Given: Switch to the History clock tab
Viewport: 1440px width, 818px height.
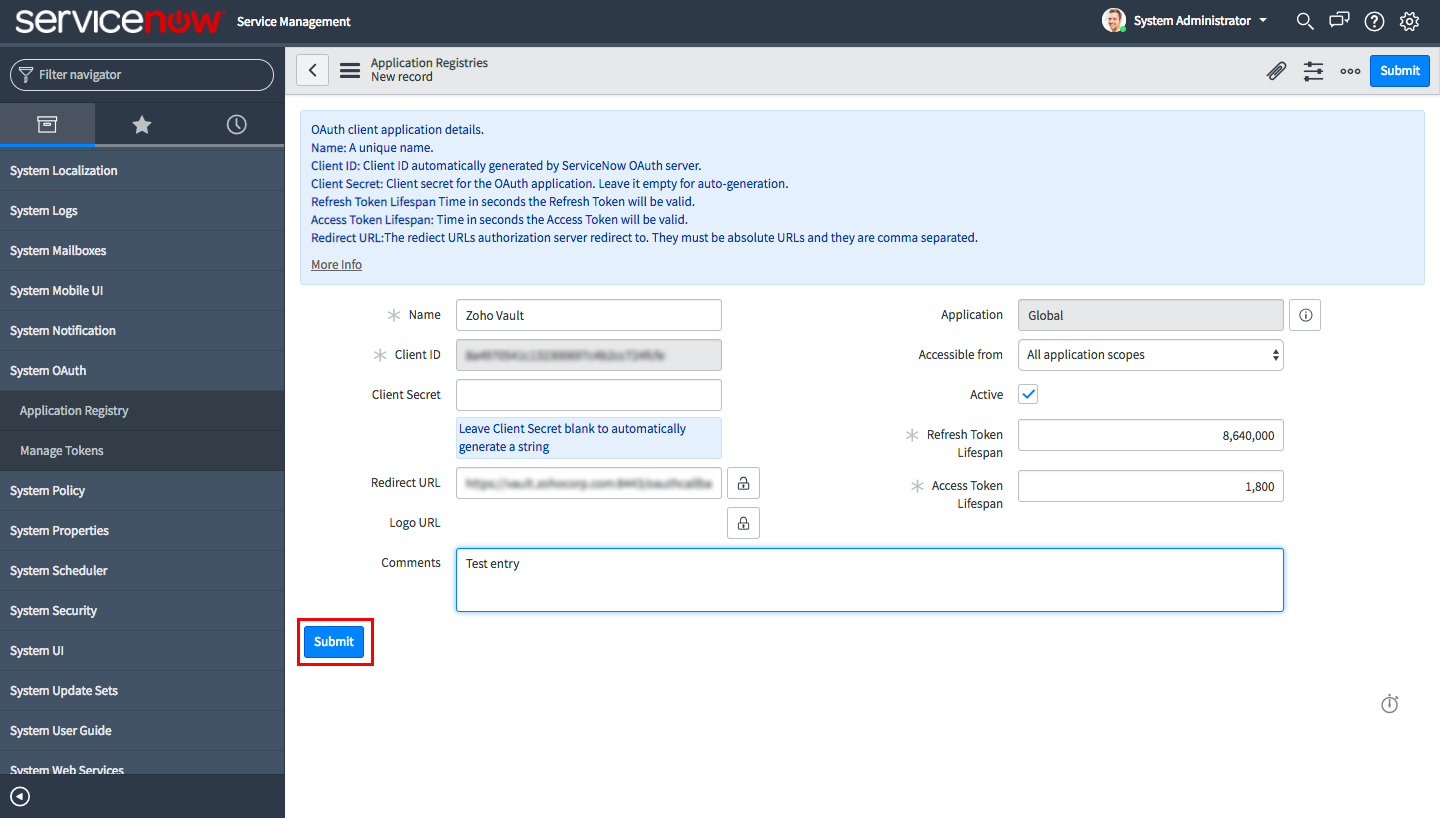Looking at the screenshot, I should pos(236,124).
